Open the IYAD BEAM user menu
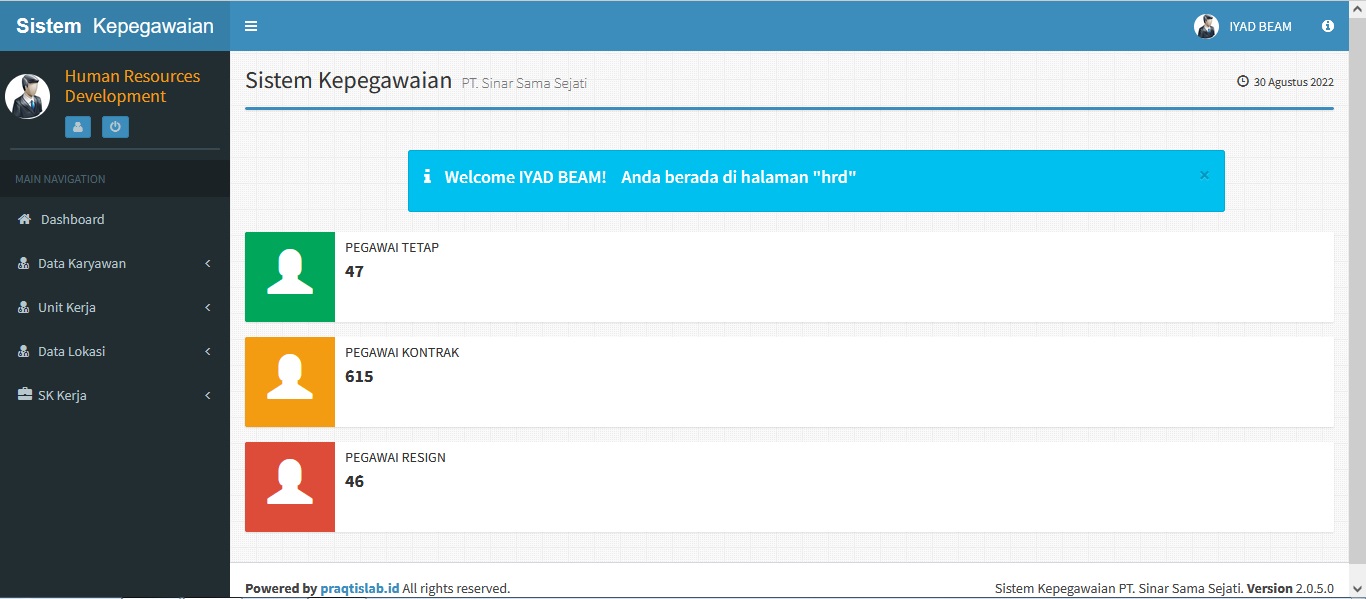 click(1243, 26)
